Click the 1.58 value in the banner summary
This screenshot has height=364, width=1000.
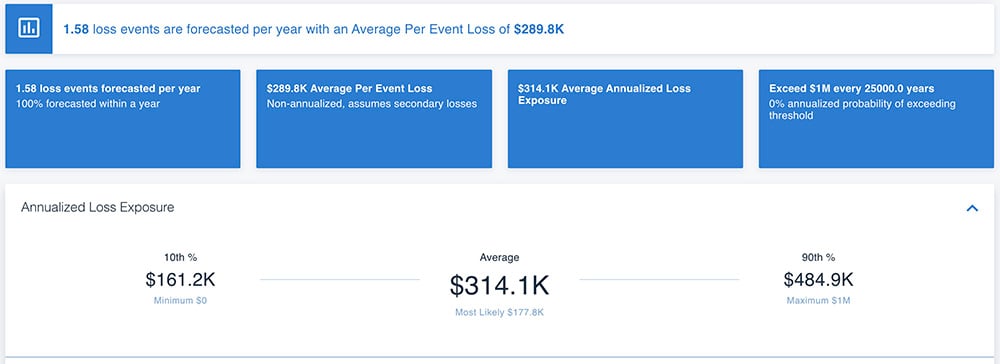pyautogui.click(x=76, y=29)
